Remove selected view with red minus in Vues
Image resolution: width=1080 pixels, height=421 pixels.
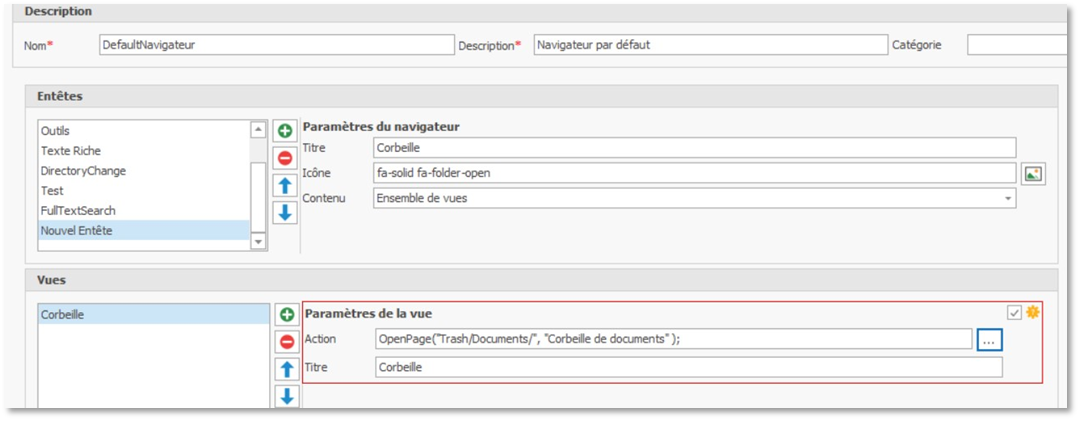pyautogui.click(x=285, y=342)
